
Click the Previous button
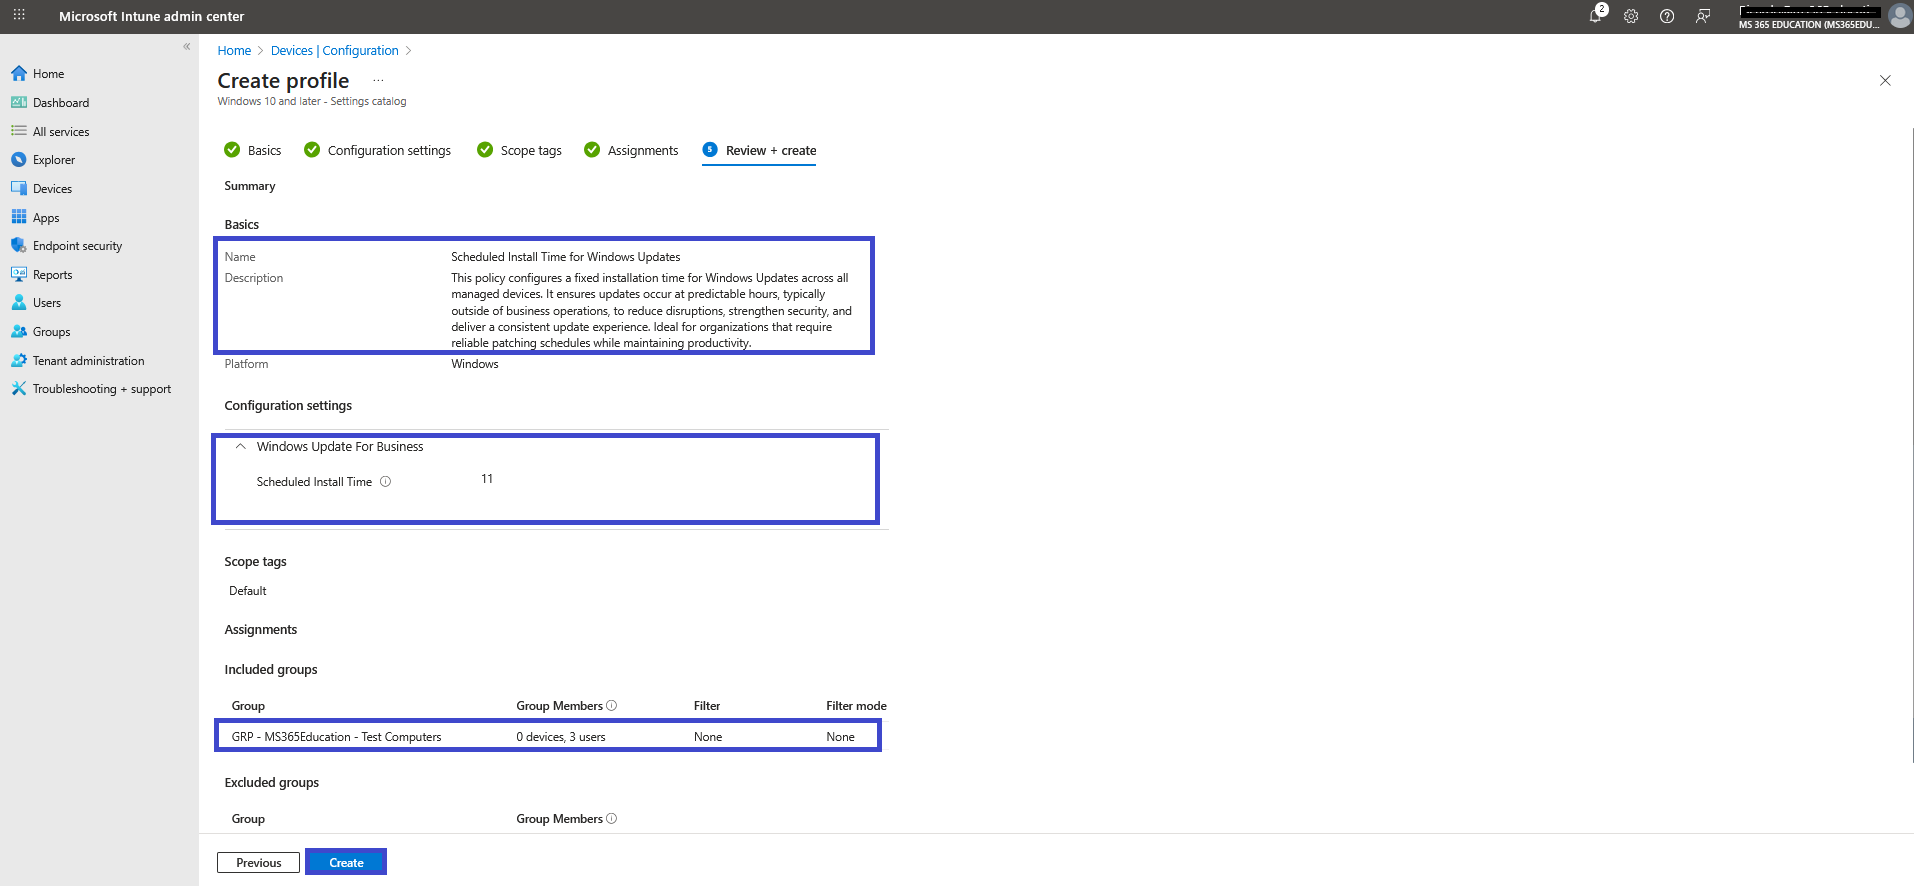coord(258,862)
